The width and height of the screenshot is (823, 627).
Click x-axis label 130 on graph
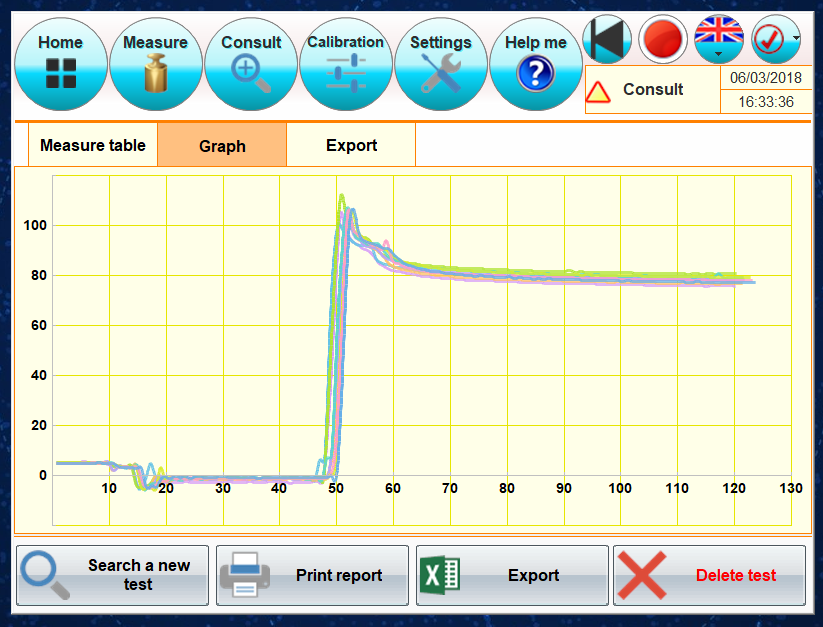point(790,488)
